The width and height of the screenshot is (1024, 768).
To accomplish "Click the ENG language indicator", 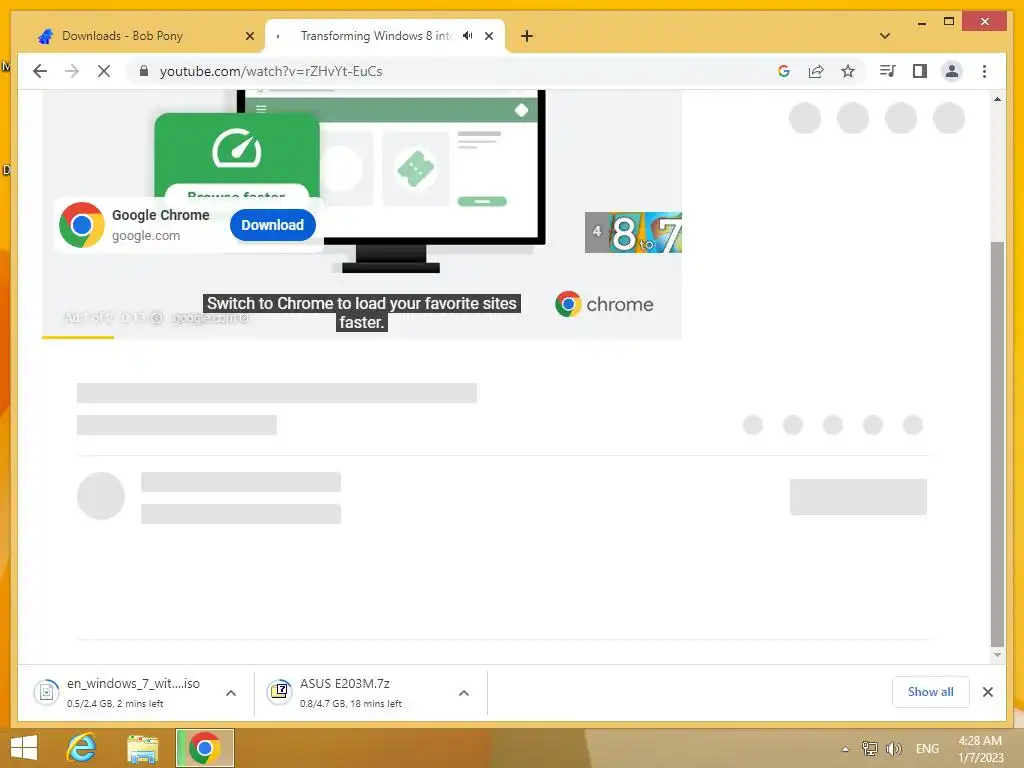I will pyautogui.click(x=927, y=748).
